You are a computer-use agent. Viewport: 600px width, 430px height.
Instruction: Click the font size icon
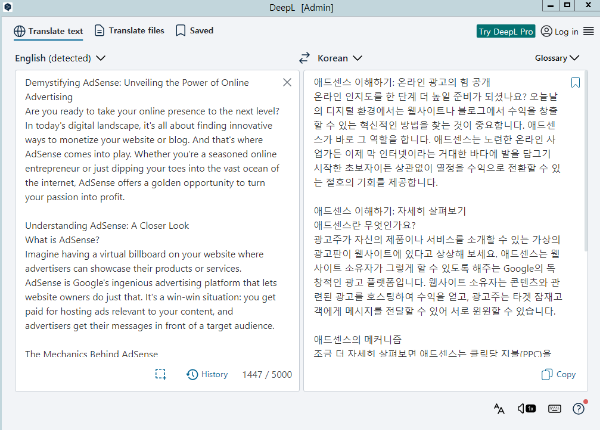tap(499, 409)
